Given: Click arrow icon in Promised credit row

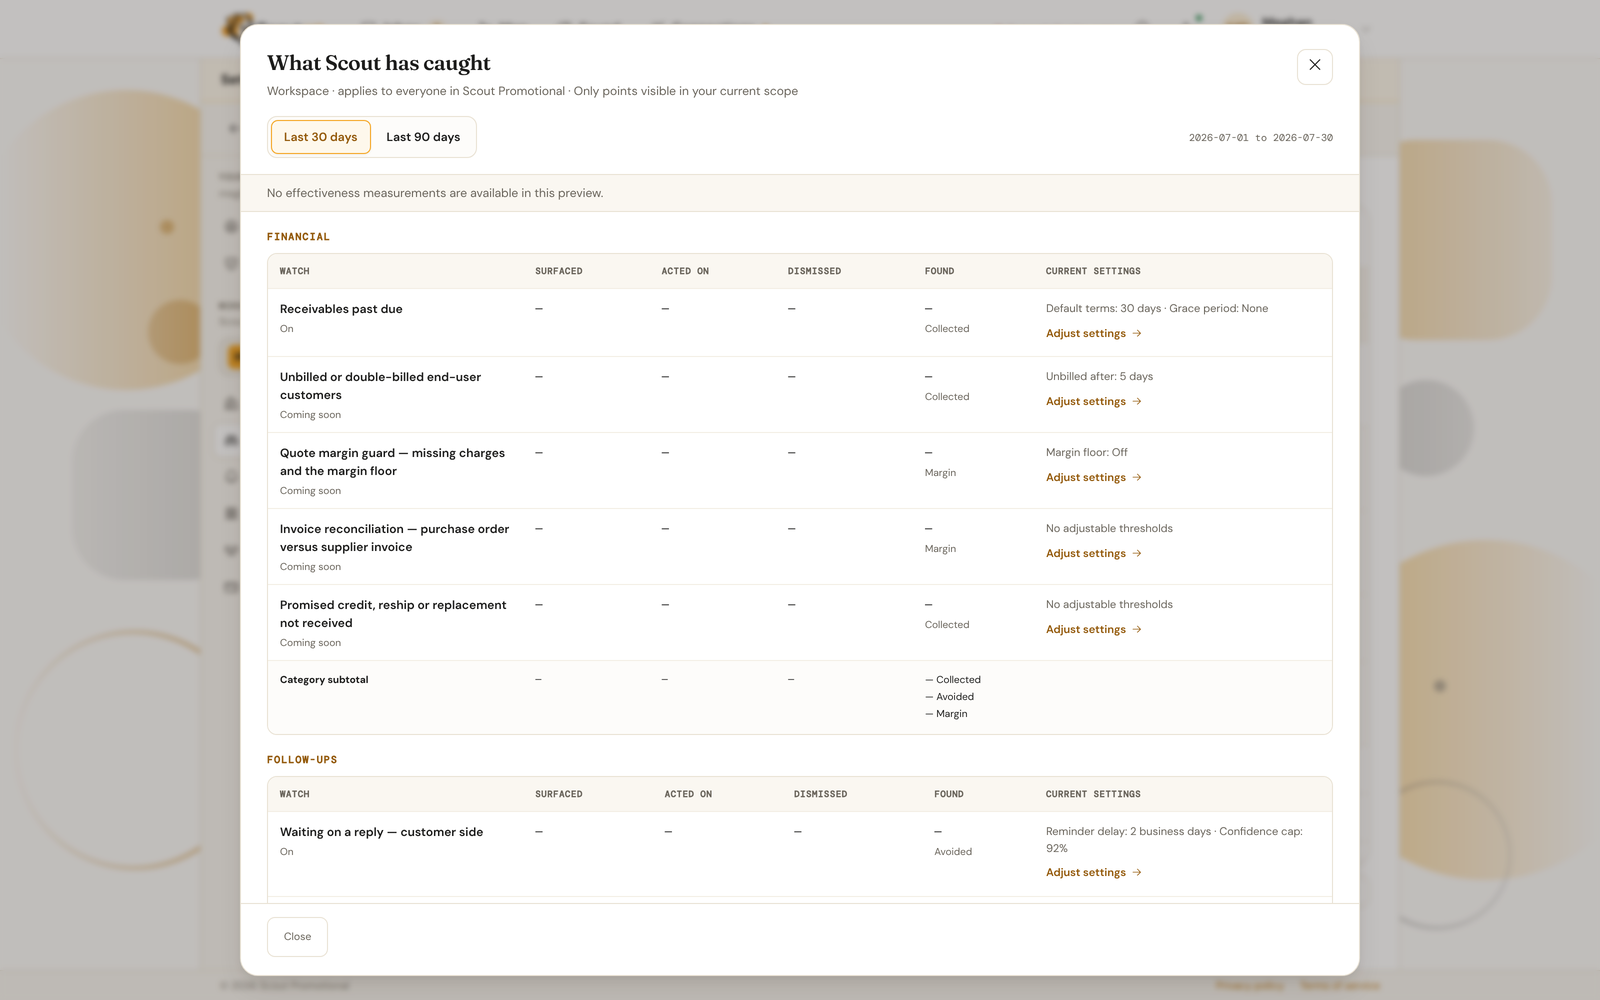Looking at the screenshot, I should pos(1137,630).
